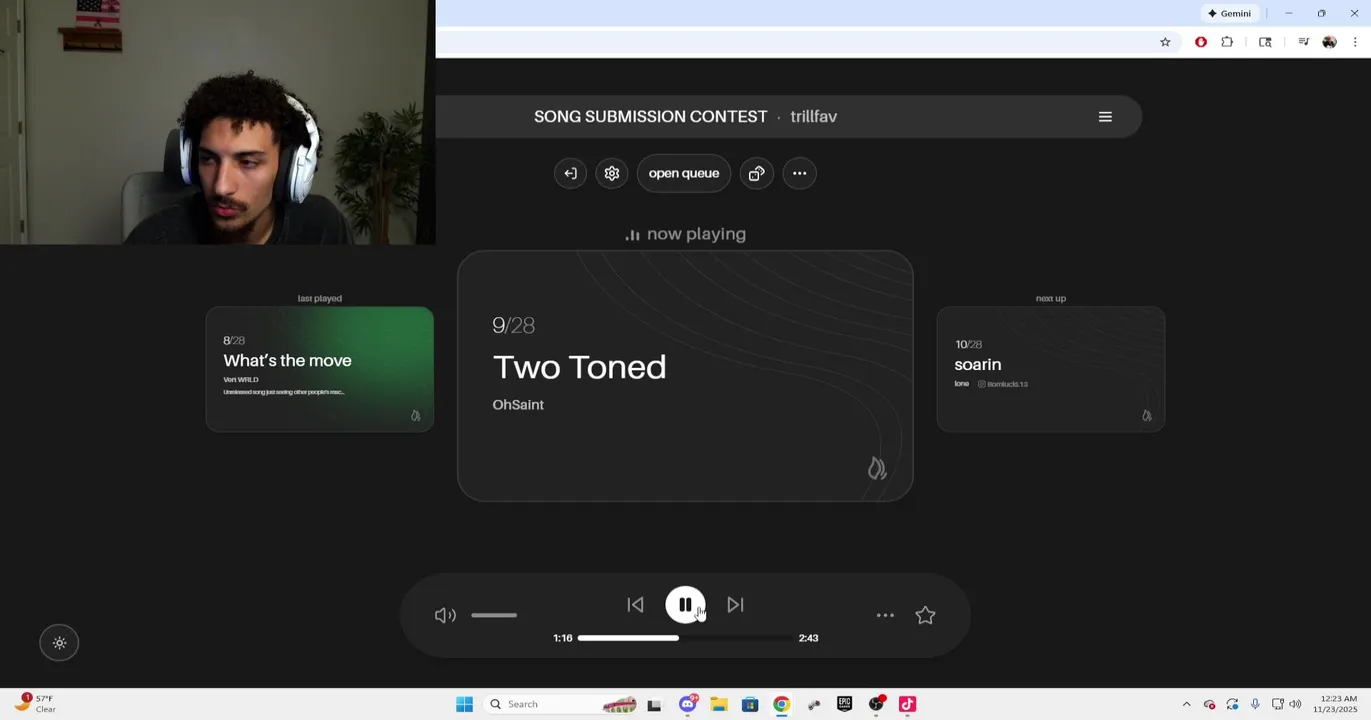Screen dimensions: 1371x720
Task: Open the volume speaker in system tray
Action: [1295, 704]
